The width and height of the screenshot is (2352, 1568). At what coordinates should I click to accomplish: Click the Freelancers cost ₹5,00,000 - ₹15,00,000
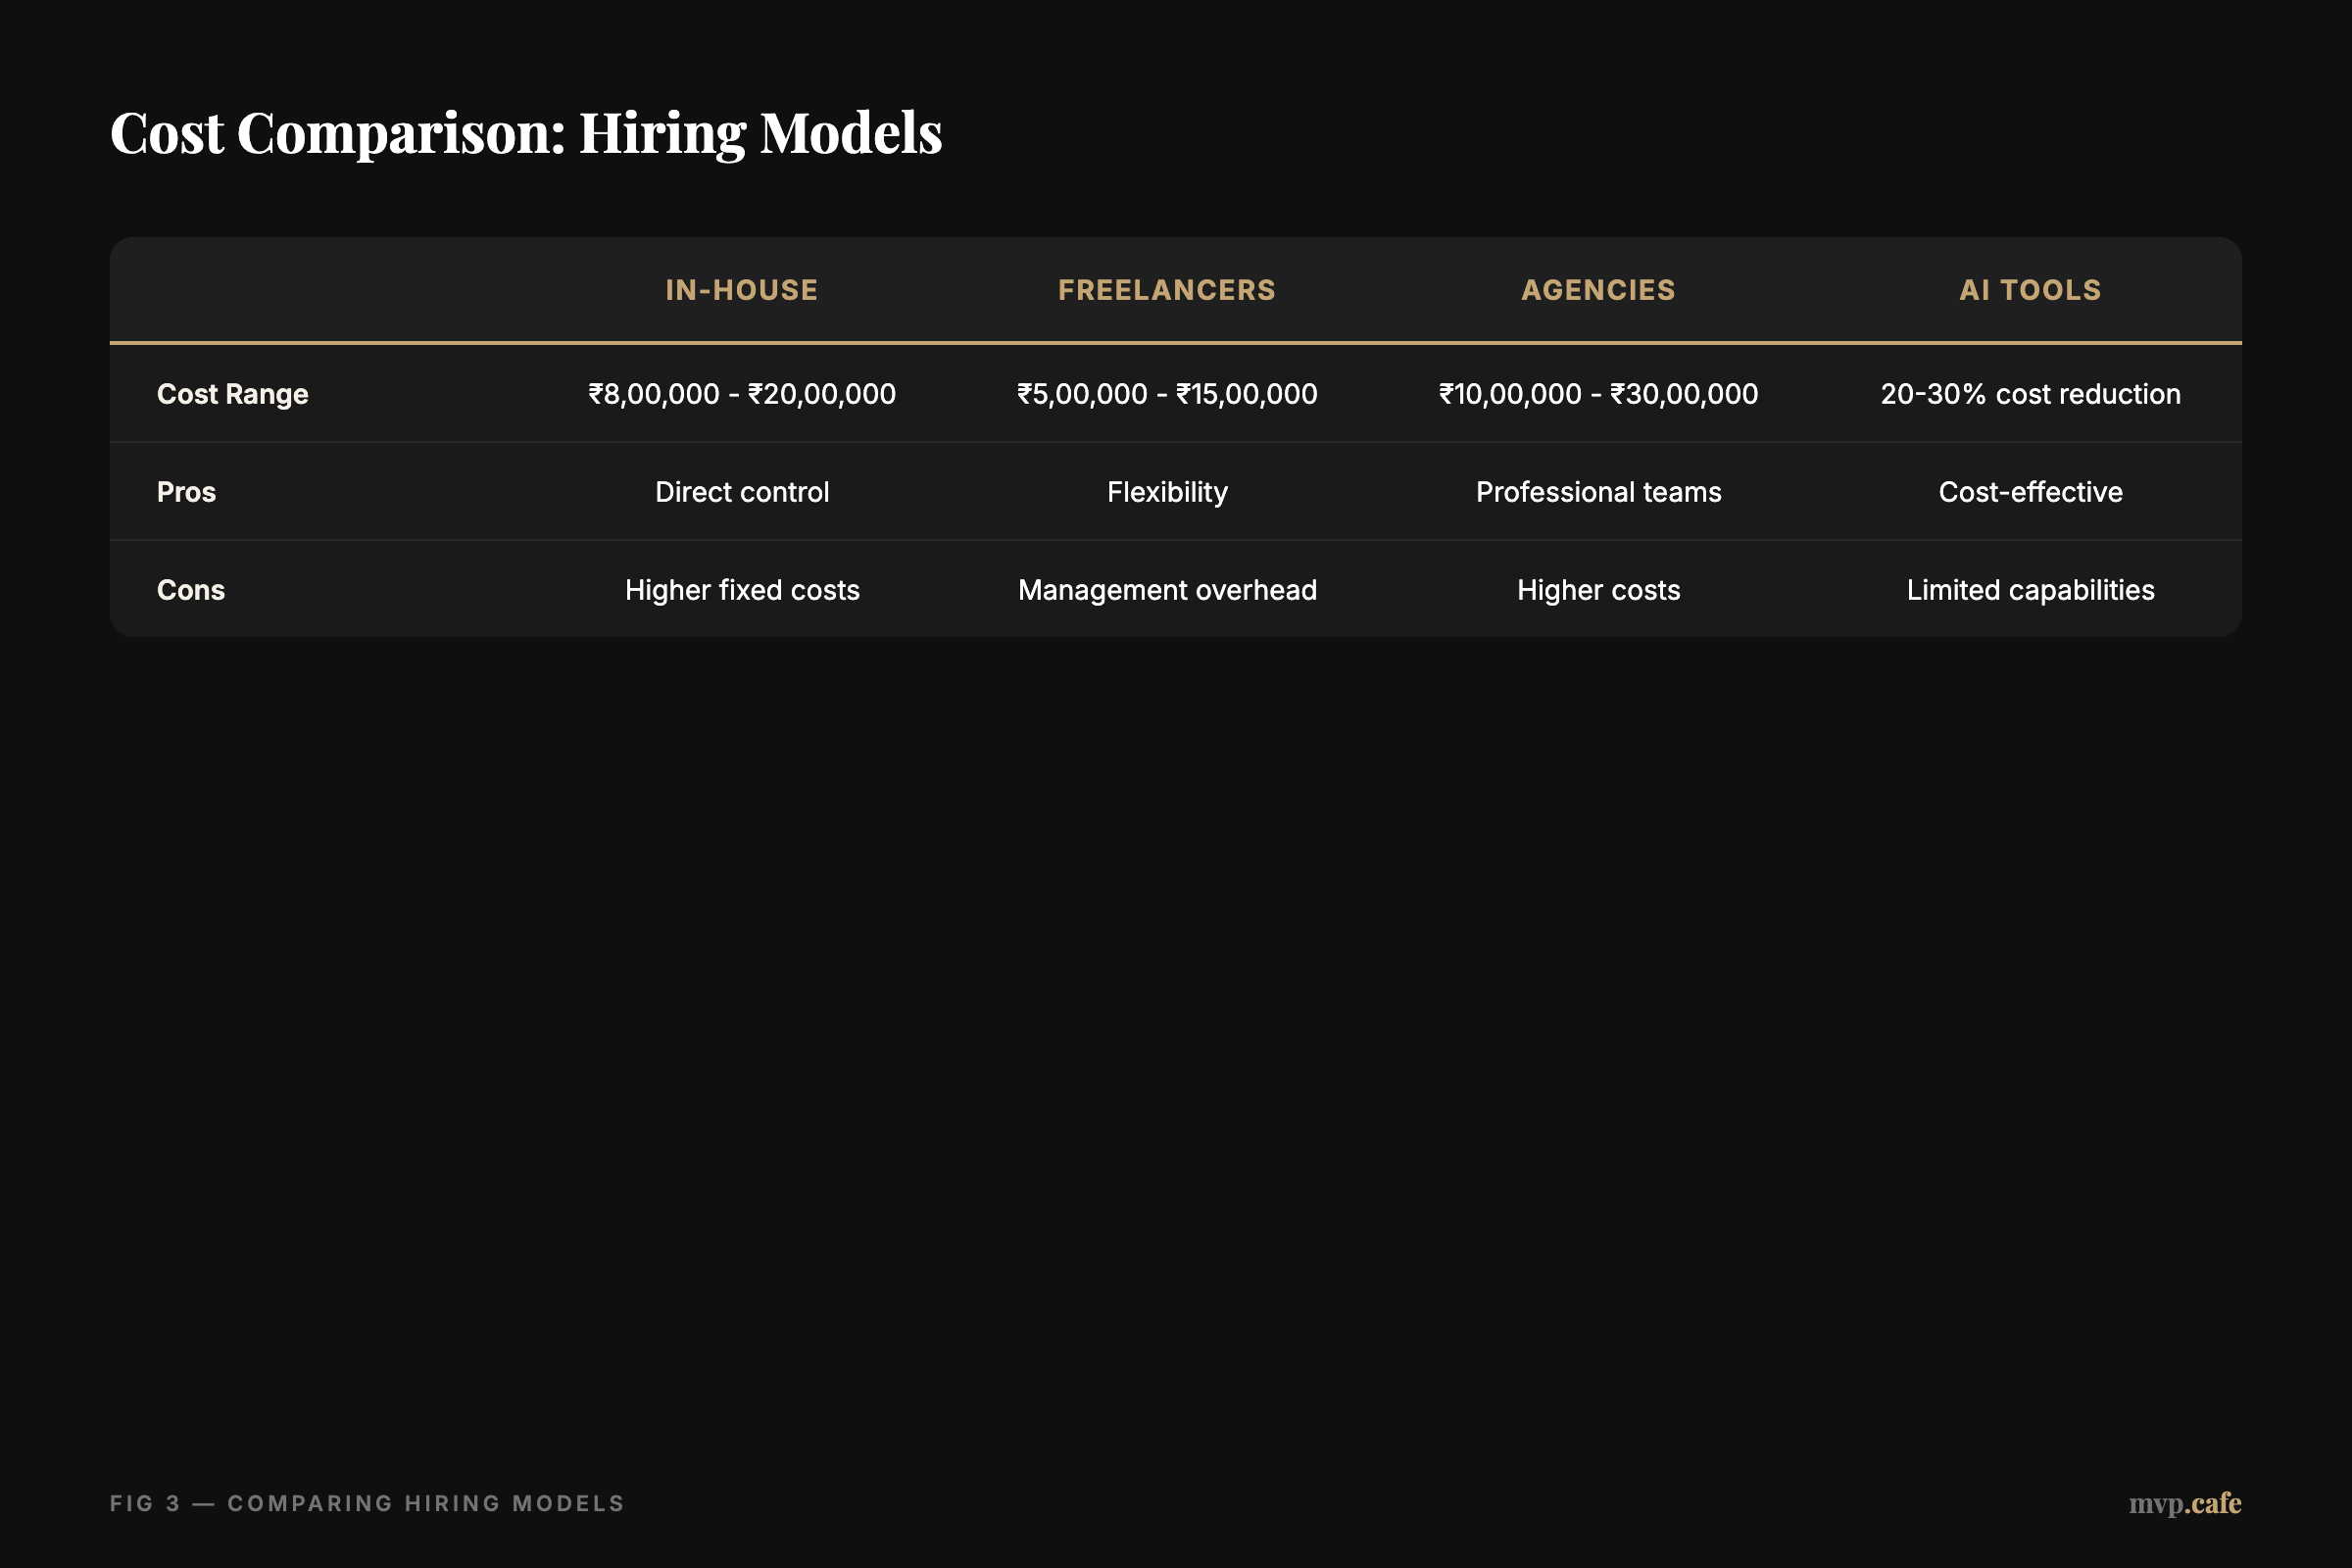[x=1166, y=394]
